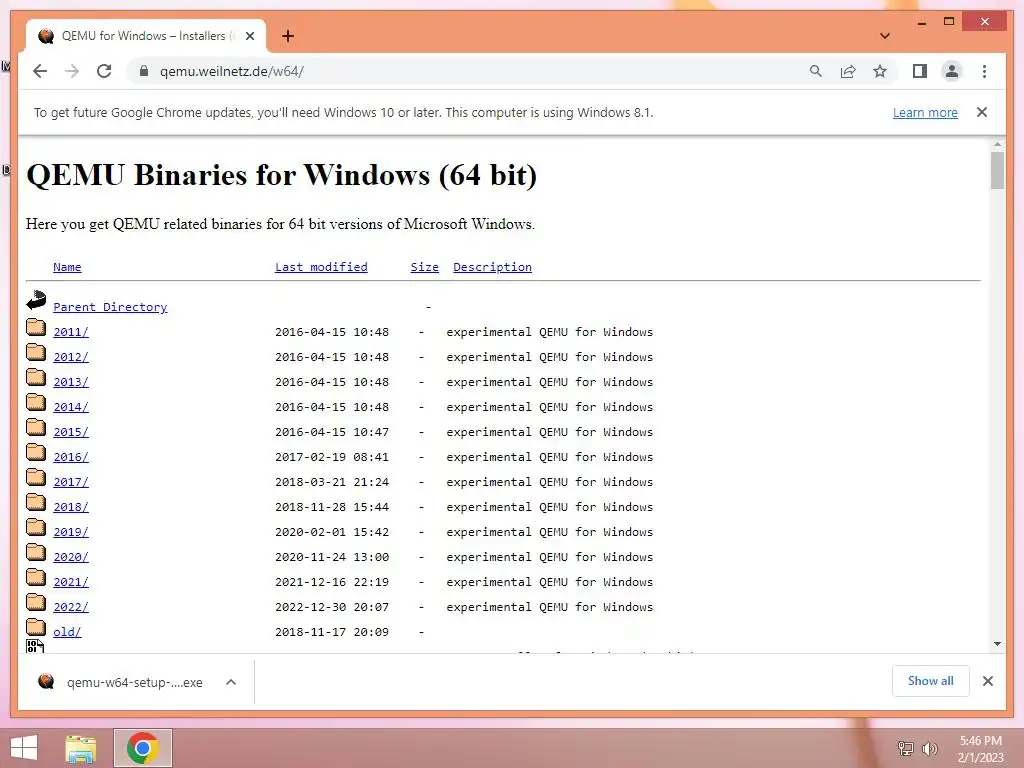Open the 2014/ folder link

click(x=71, y=407)
